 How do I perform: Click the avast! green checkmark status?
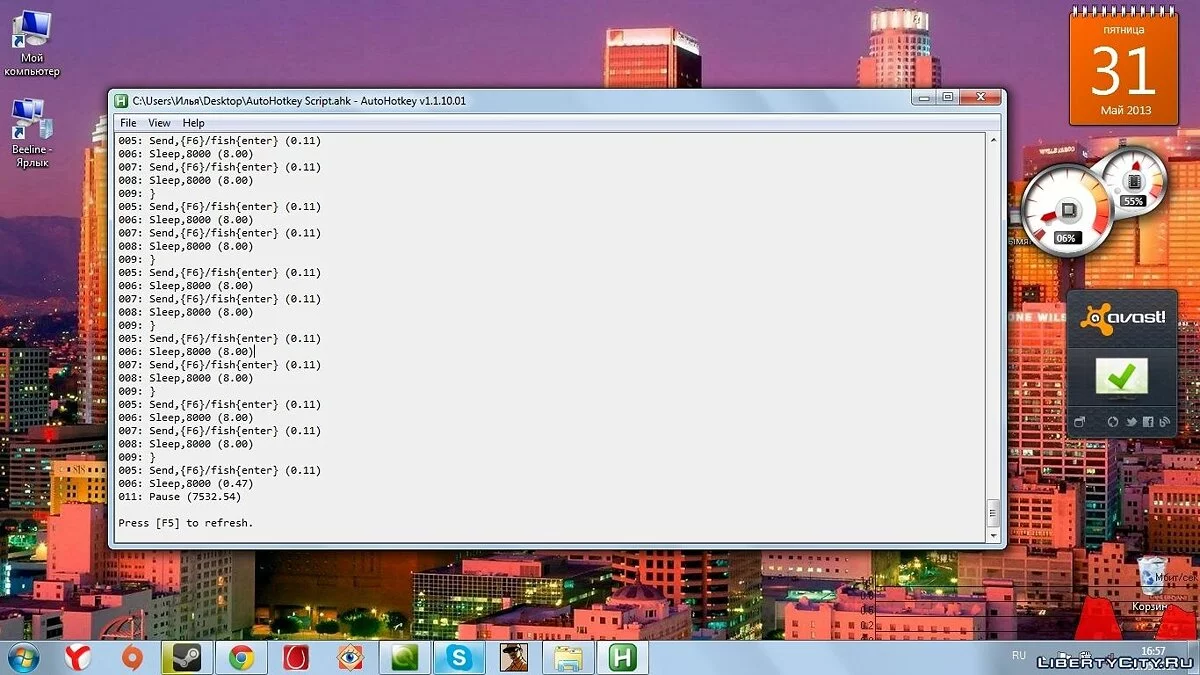(x=1121, y=377)
